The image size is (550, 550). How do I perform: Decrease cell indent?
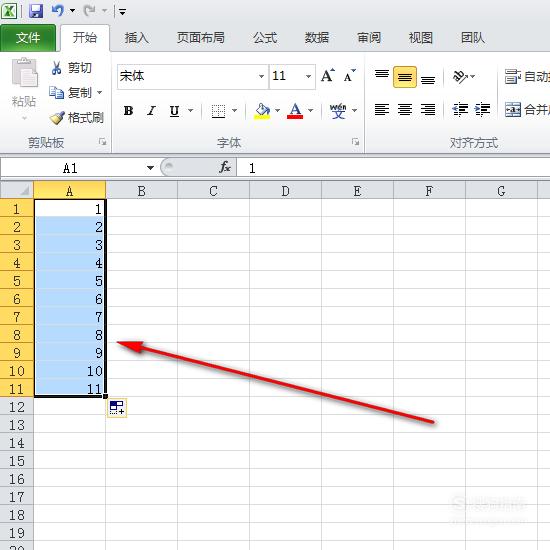tap(460, 110)
